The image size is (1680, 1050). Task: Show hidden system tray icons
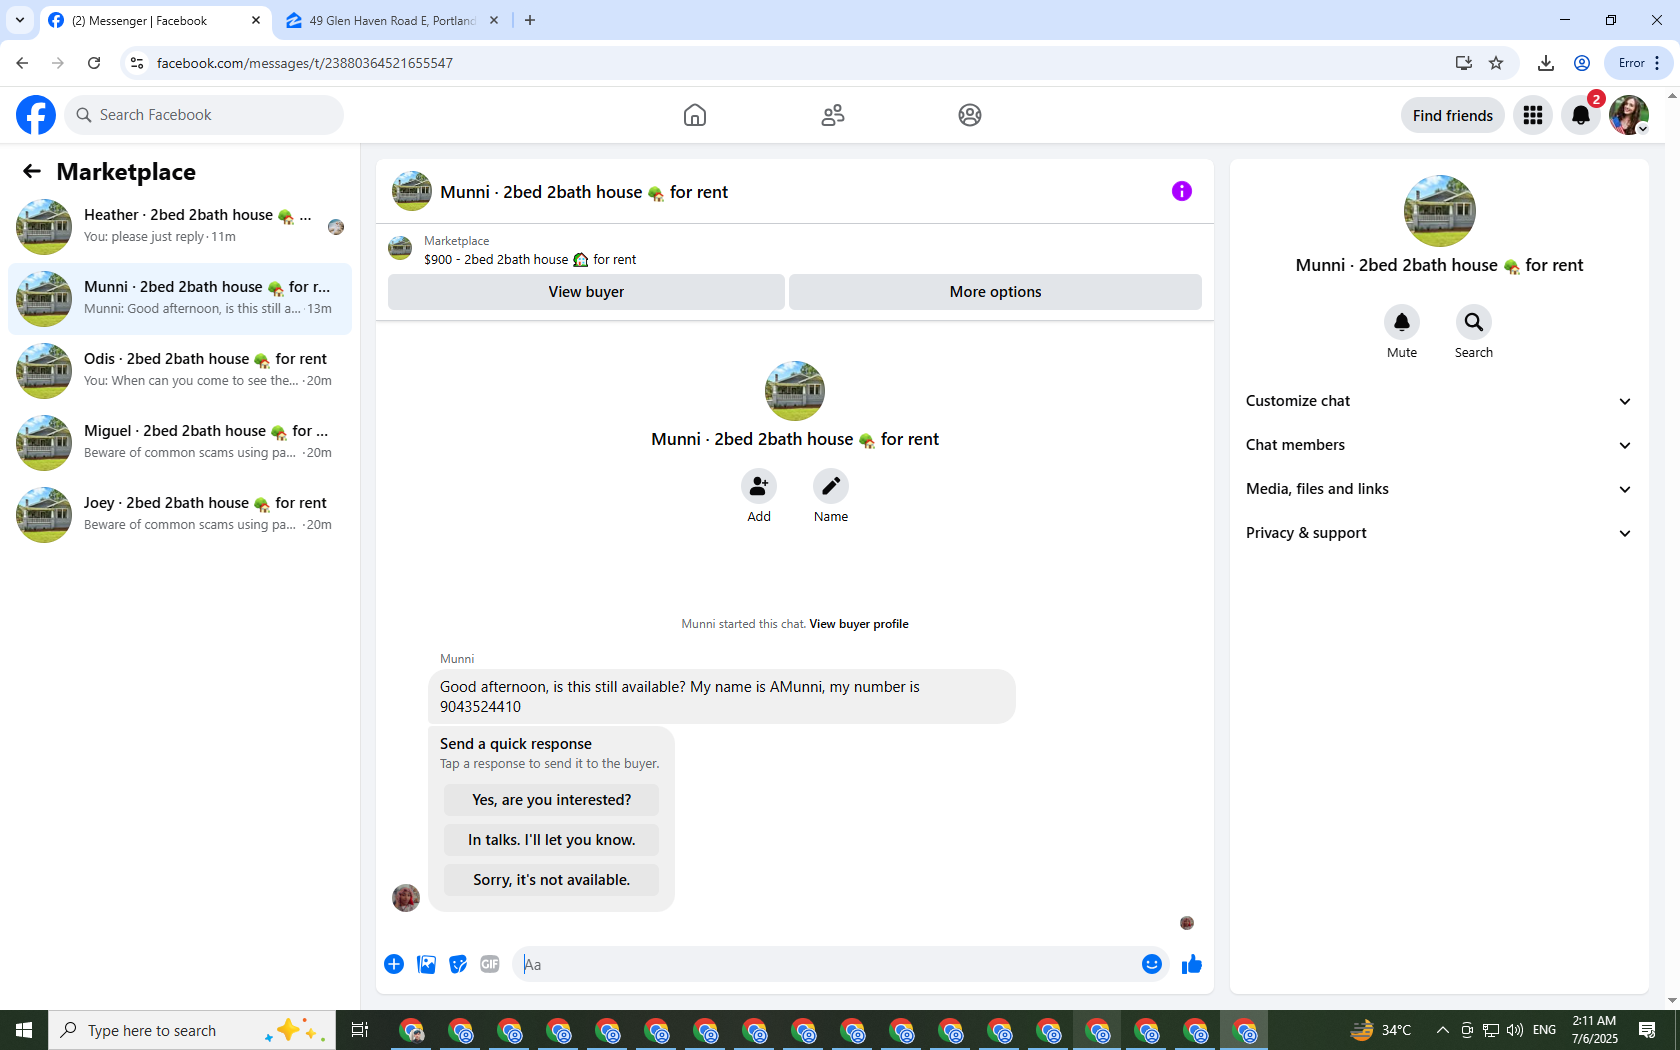1442,1030
